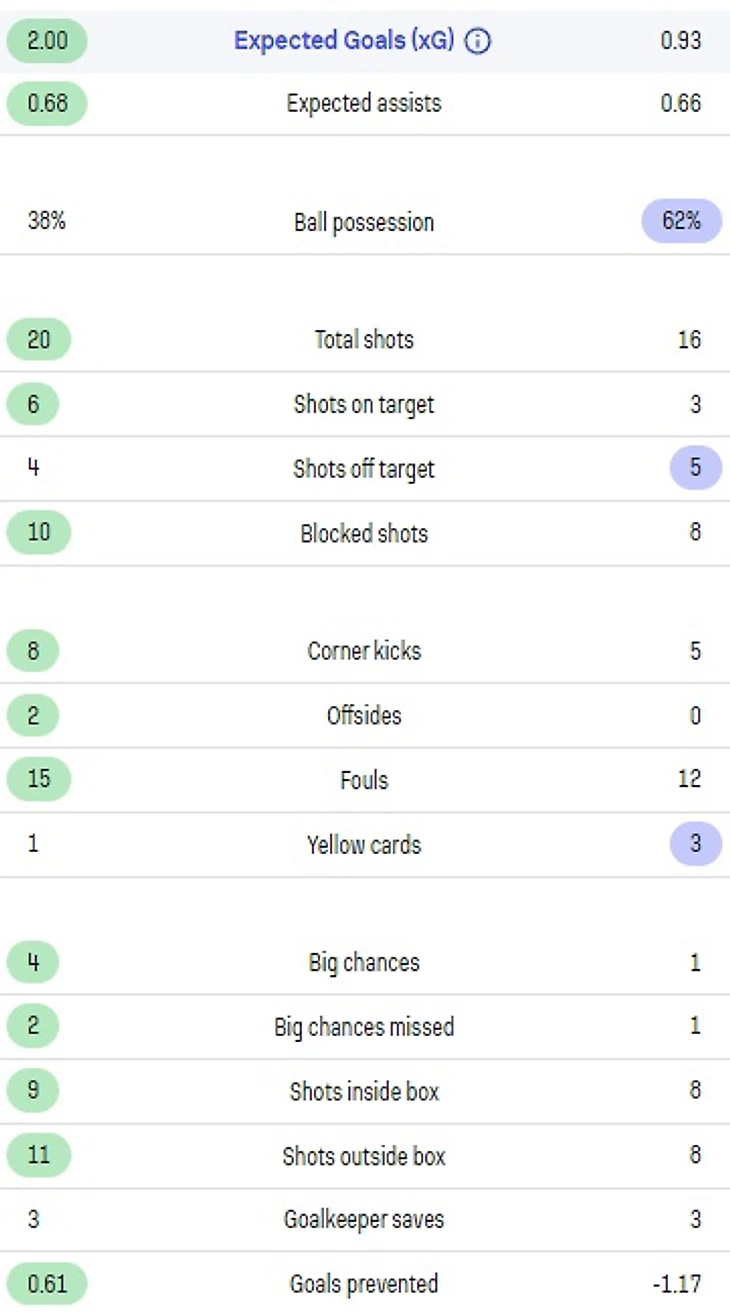Image resolution: width=730 pixels, height=1312 pixels.
Task: Select the Goalkeeper saves label
Action: pyautogui.click(x=364, y=1220)
